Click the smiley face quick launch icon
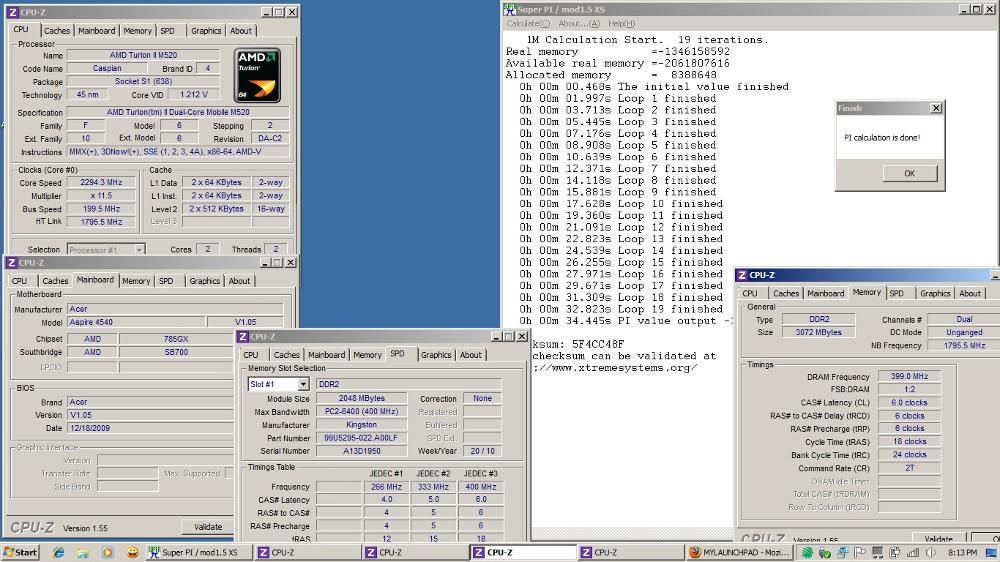1000x562 pixels. point(132,552)
